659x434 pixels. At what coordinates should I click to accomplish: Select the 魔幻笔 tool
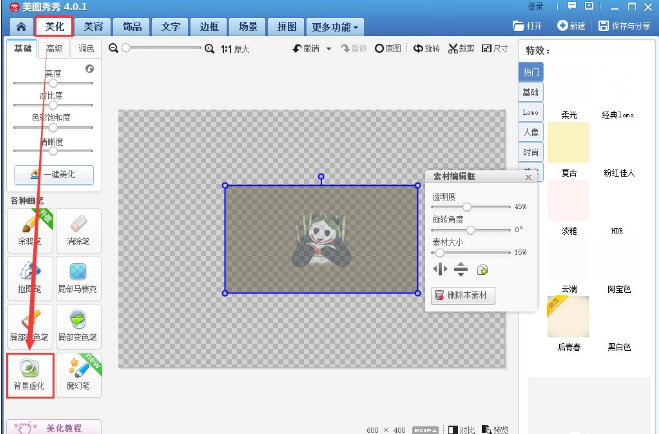(x=79, y=375)
